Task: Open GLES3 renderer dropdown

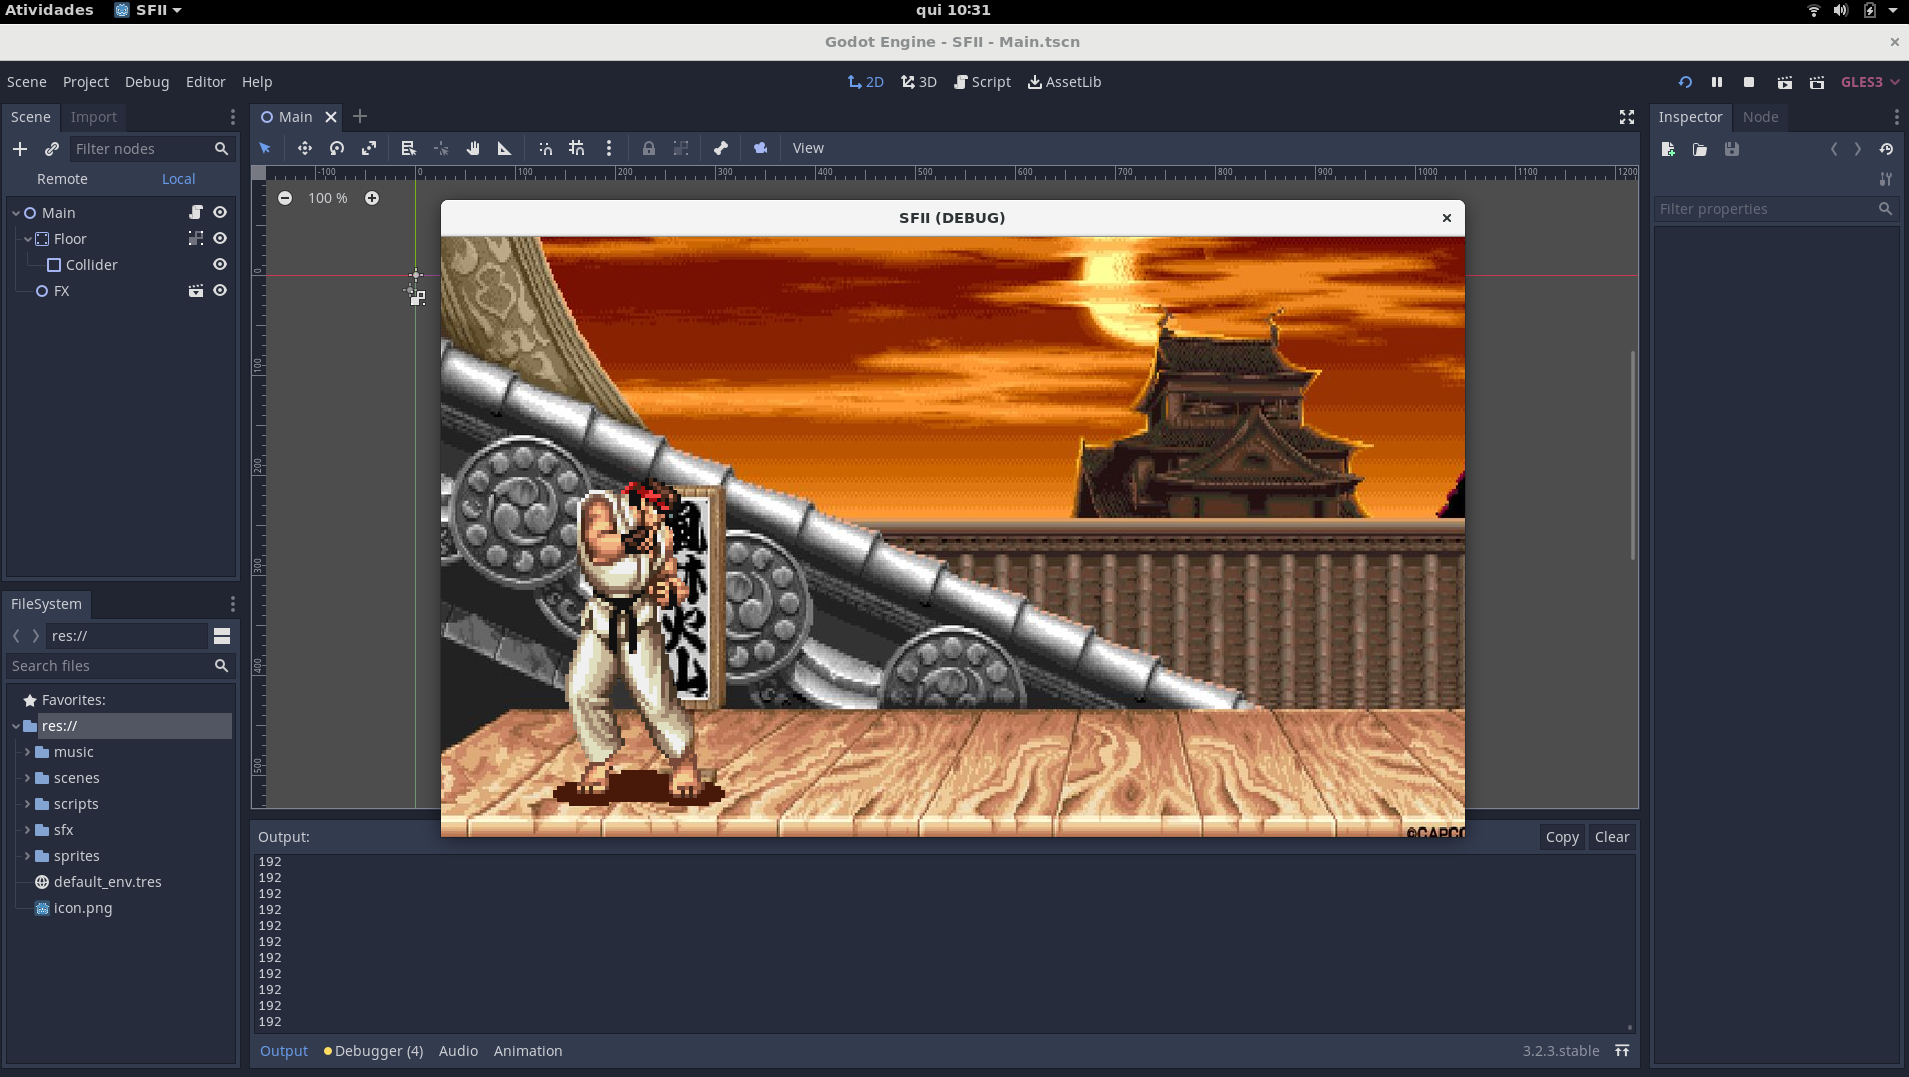Action: pyautogui.click(x=1870, y=82)
